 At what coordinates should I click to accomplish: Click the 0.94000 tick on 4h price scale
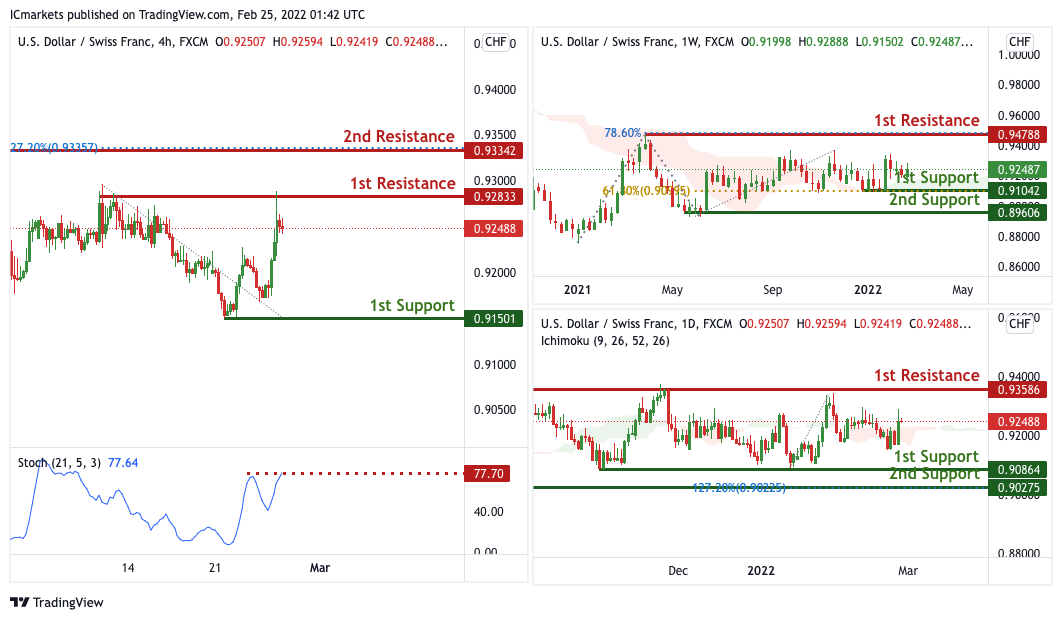(495, 89)
